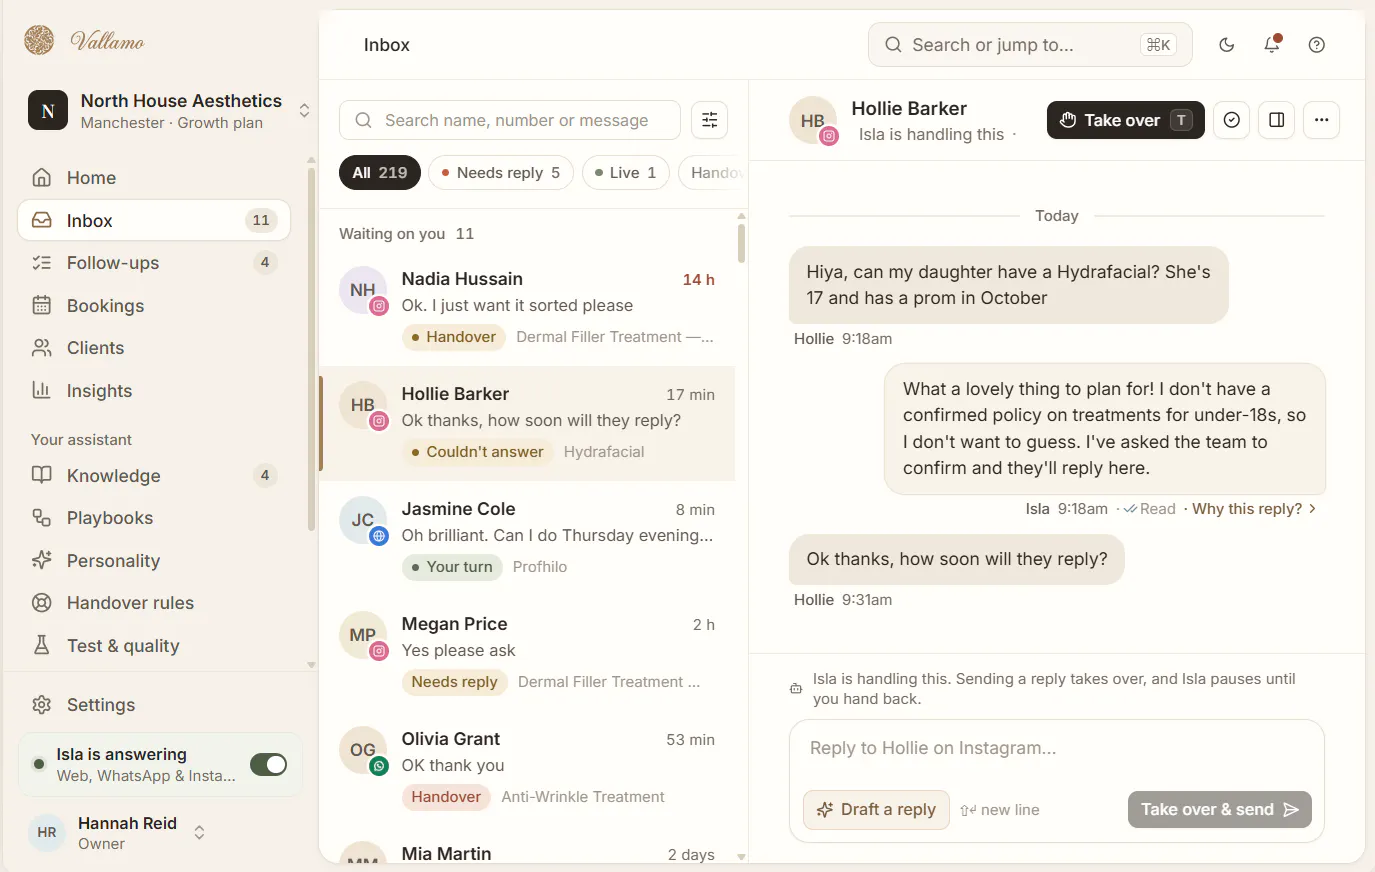
Task: Go to Home in sidebar
Action: point(154,178)
